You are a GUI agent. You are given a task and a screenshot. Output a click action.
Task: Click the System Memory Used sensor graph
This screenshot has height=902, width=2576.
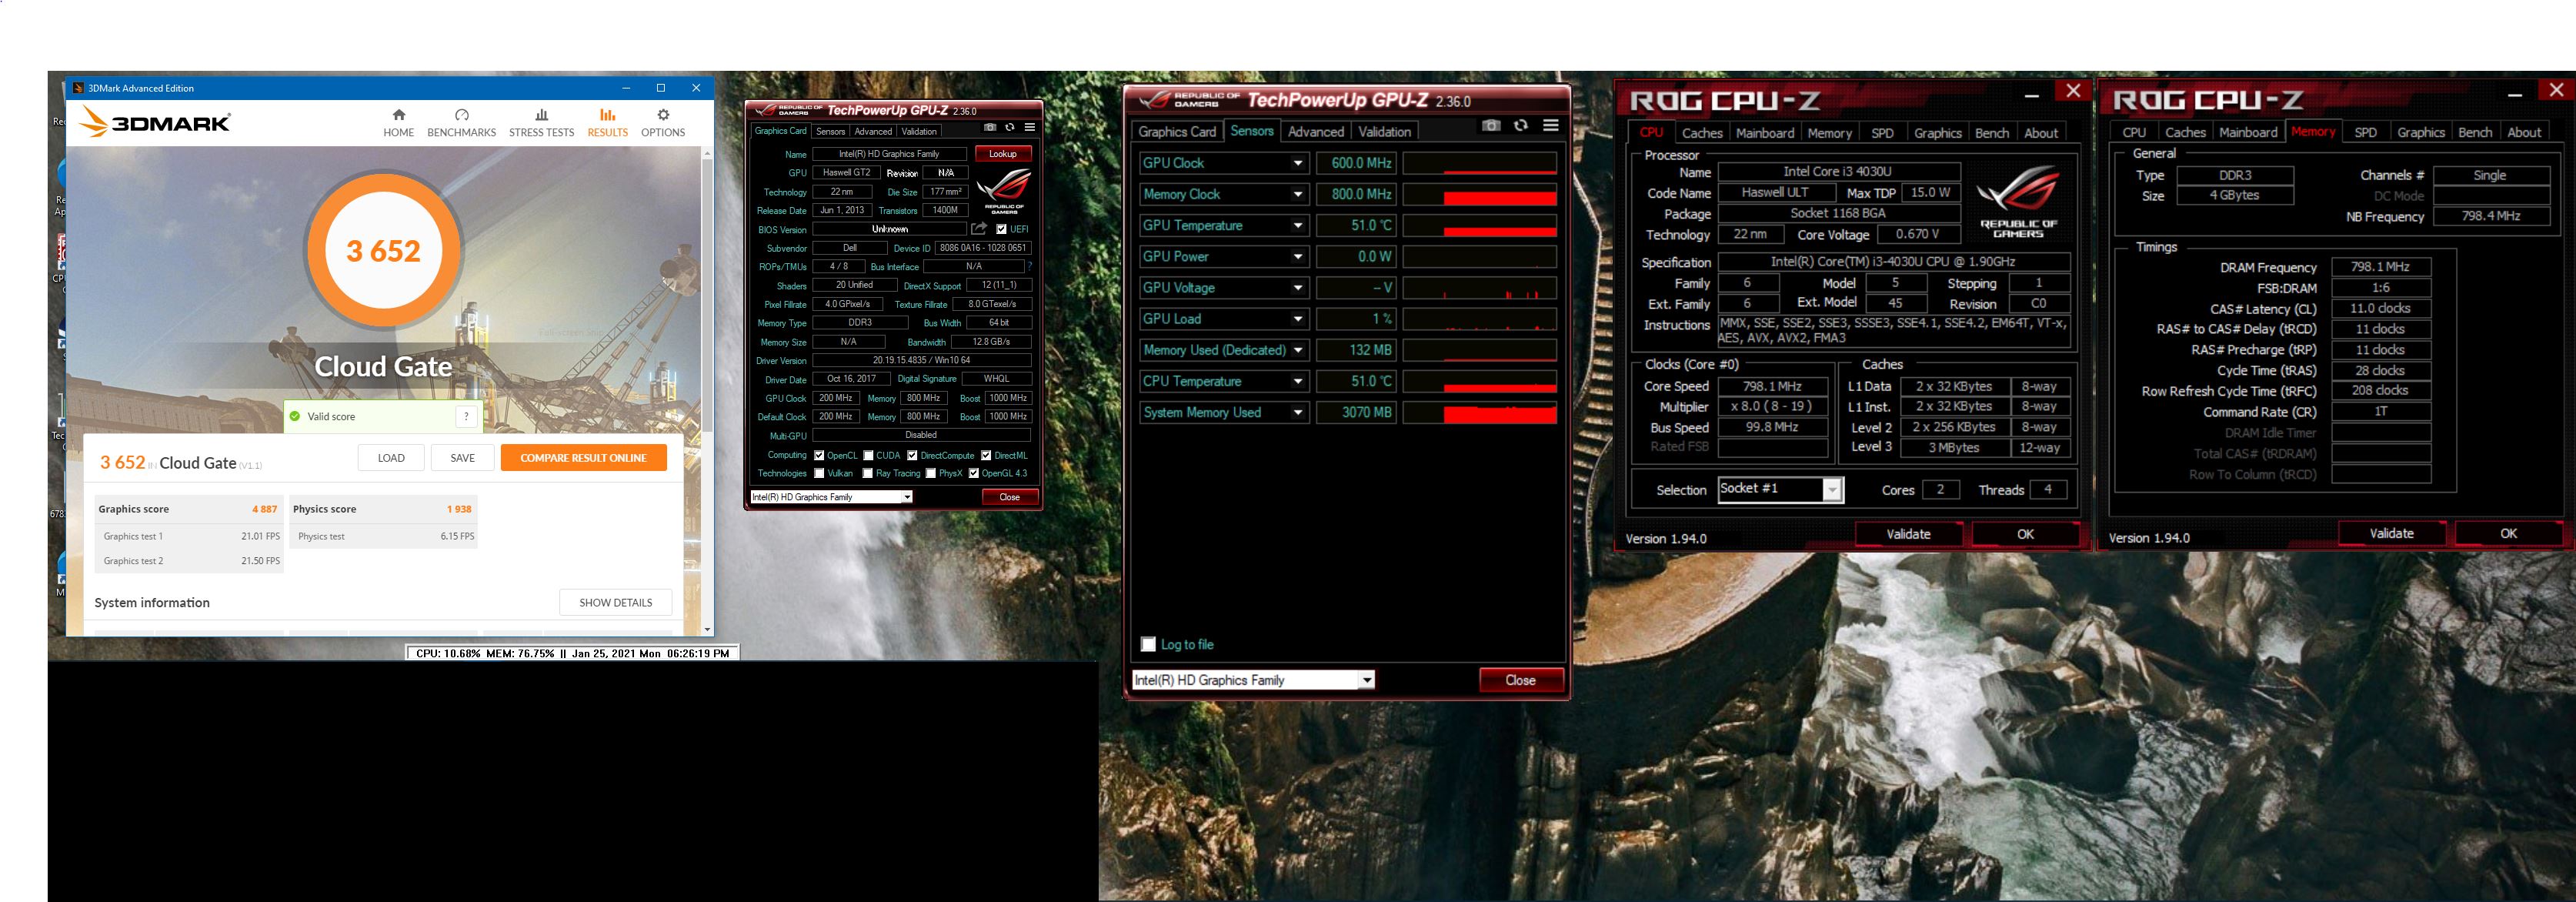click(1479, 412)
